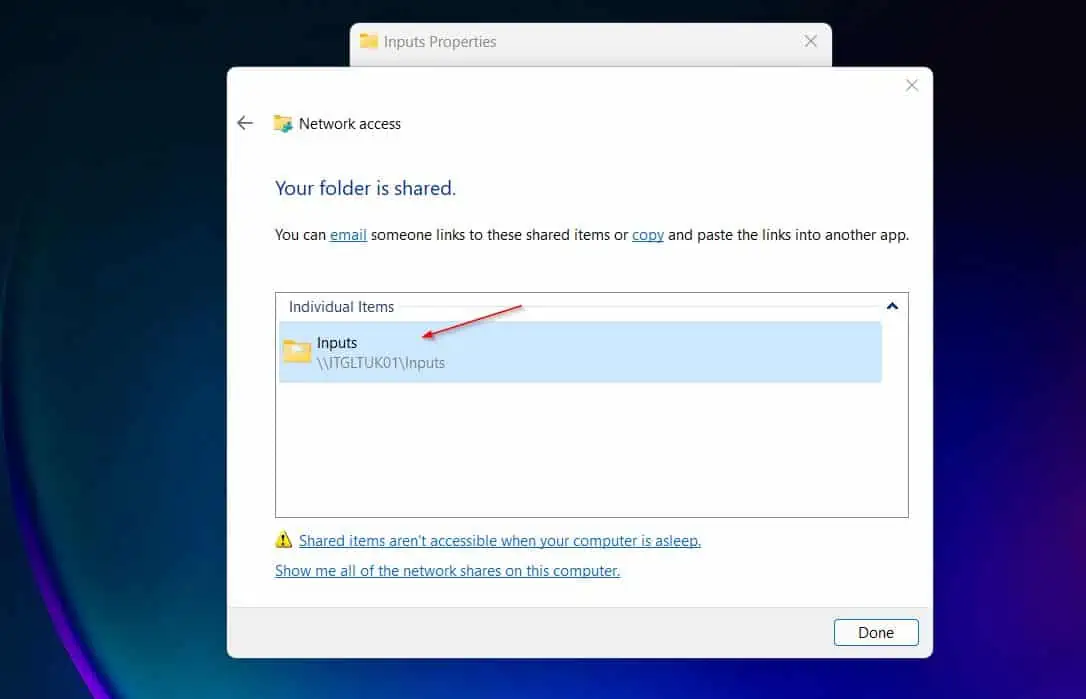Collapse the Individual Items group
Viewport: 1086px width, 699px height.
(x=892, y=306)
